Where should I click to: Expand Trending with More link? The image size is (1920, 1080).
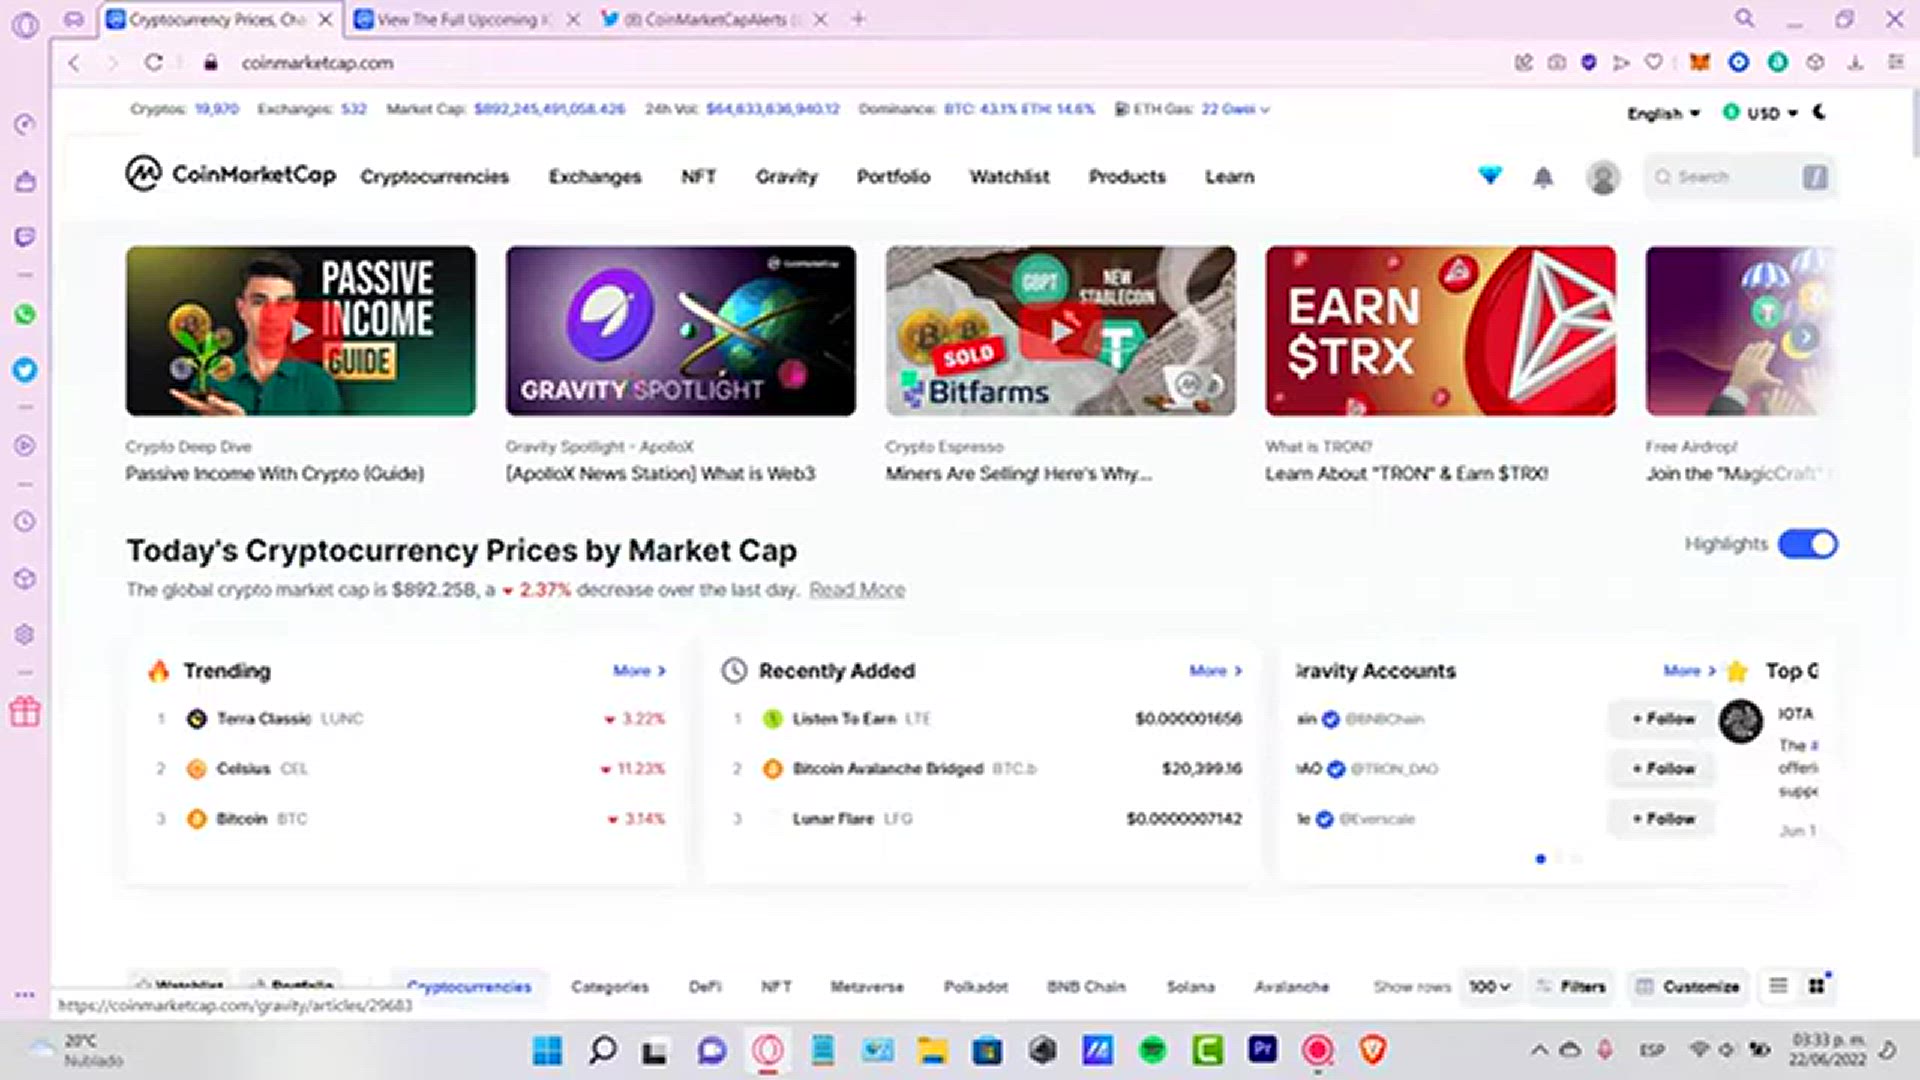tap(639, 671)
